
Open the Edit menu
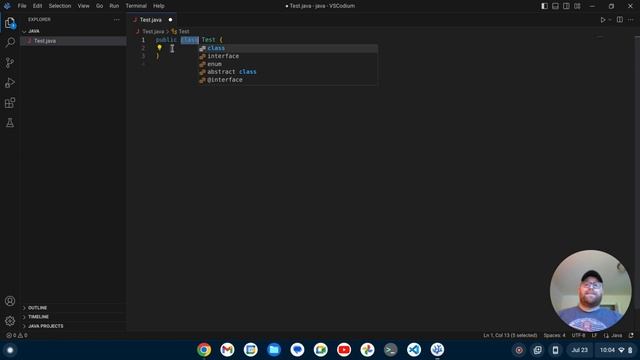(38, 6)
